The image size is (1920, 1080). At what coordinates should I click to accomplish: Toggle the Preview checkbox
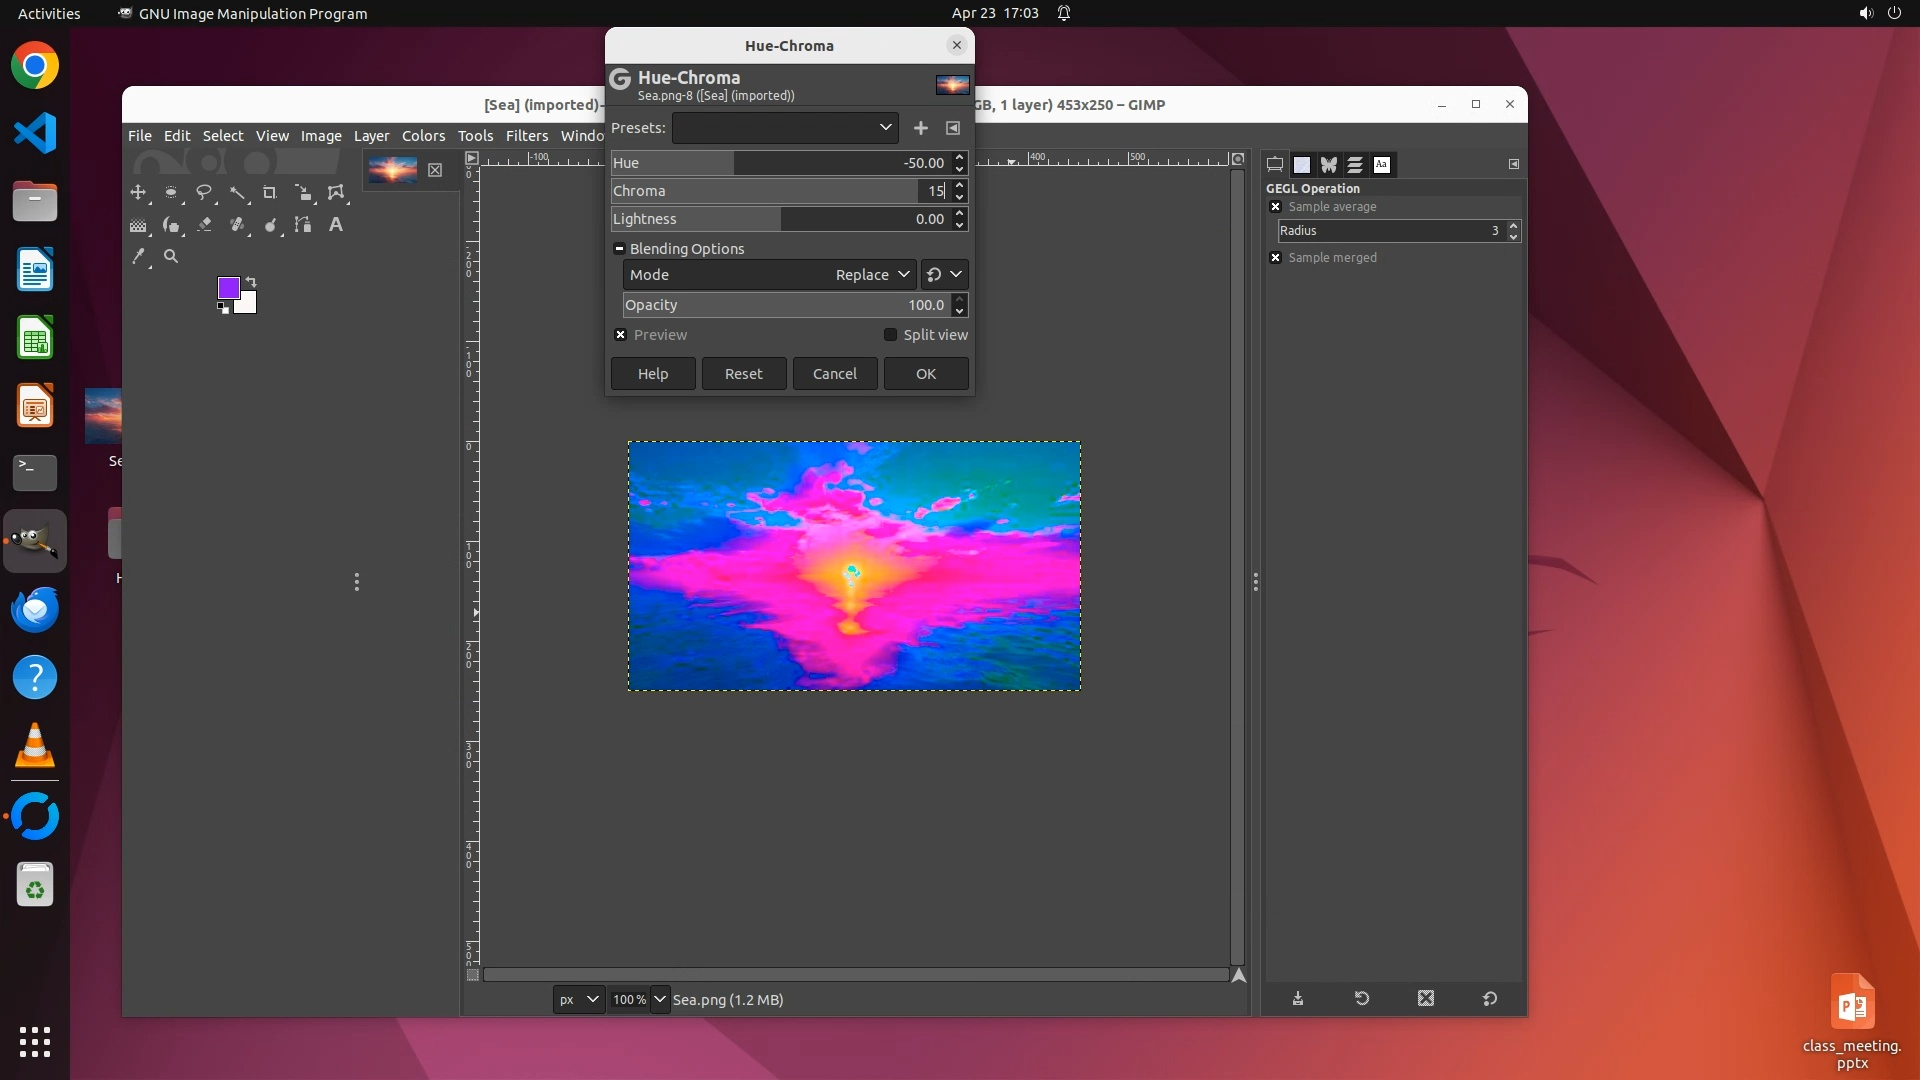pos(621,335)
